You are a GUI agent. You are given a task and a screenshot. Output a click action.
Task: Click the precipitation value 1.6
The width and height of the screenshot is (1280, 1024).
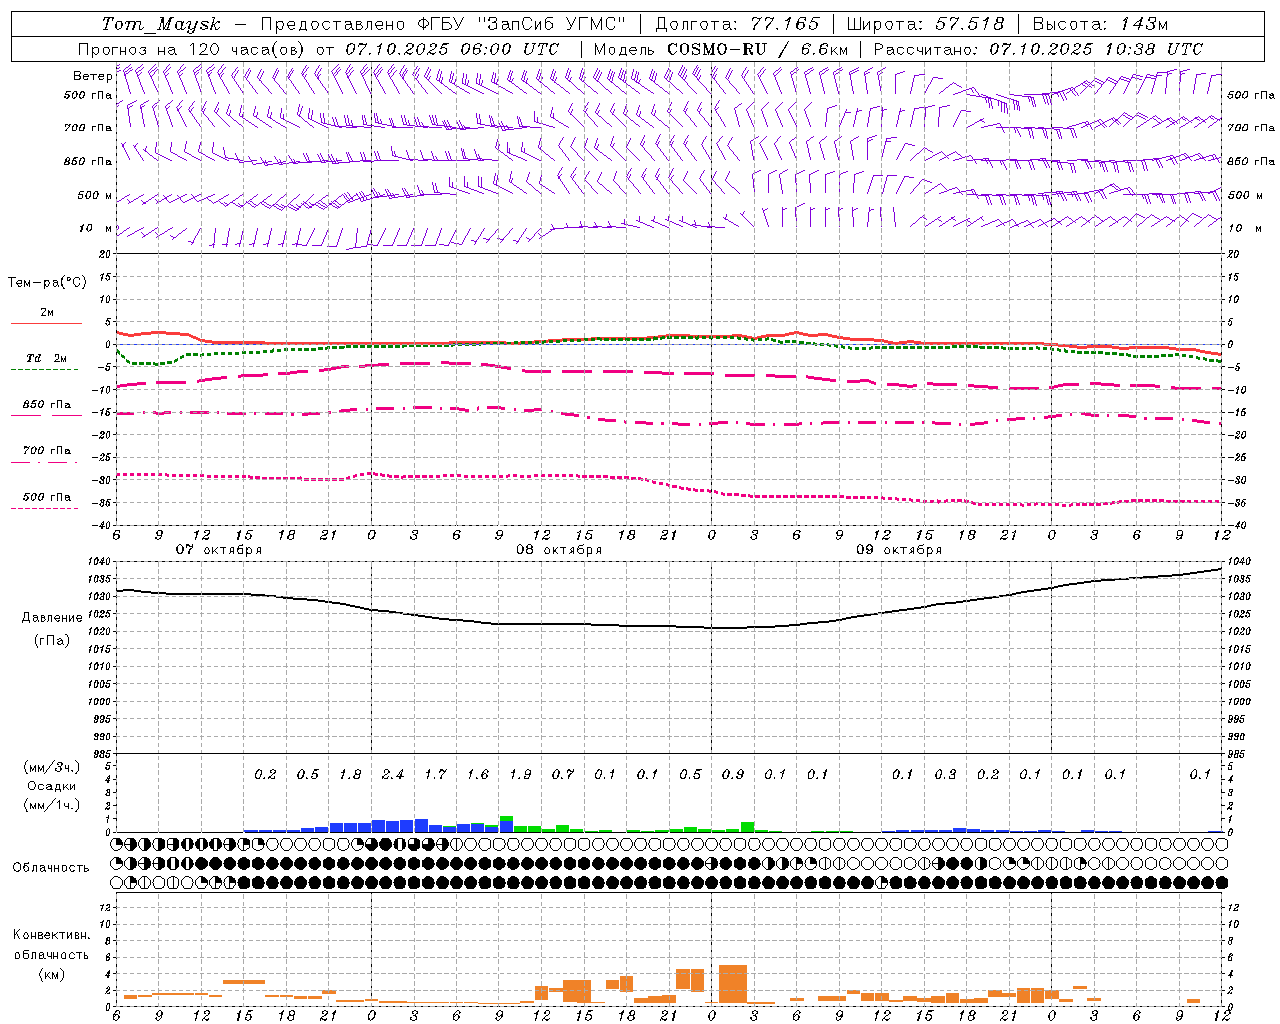click(478, 774)
